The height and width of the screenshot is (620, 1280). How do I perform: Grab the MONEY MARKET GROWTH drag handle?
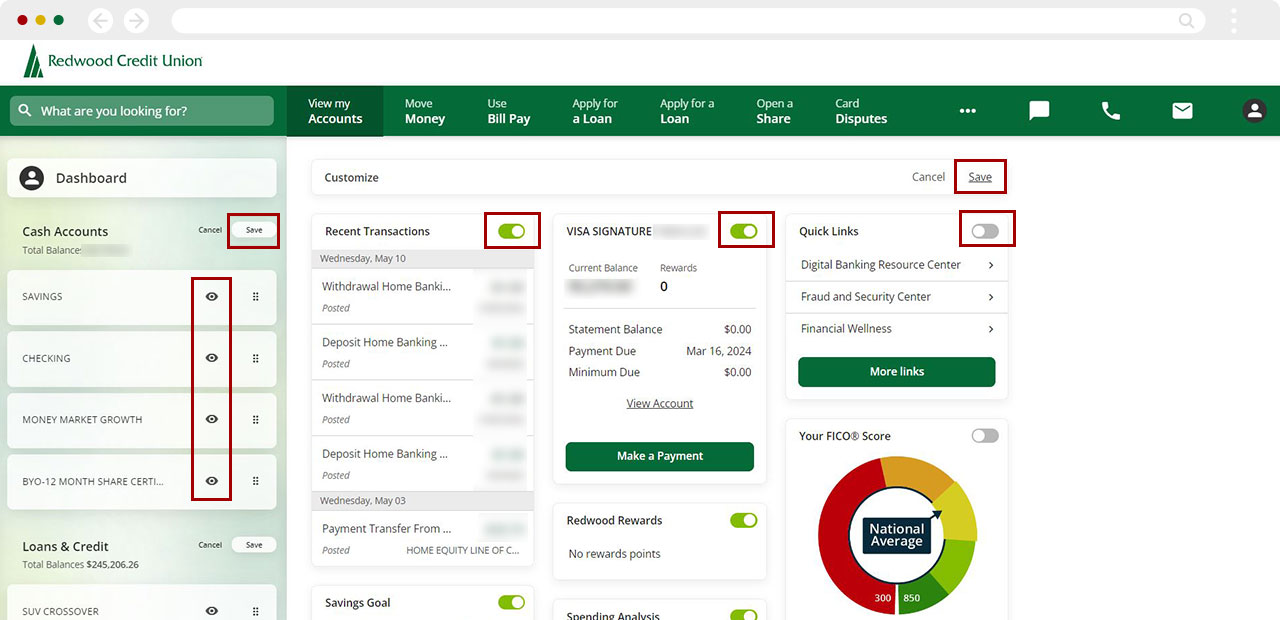pyautogui.click(x=256, y=420)
